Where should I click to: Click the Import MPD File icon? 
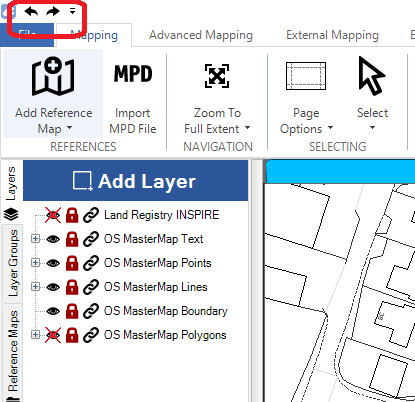click(133, 74)
